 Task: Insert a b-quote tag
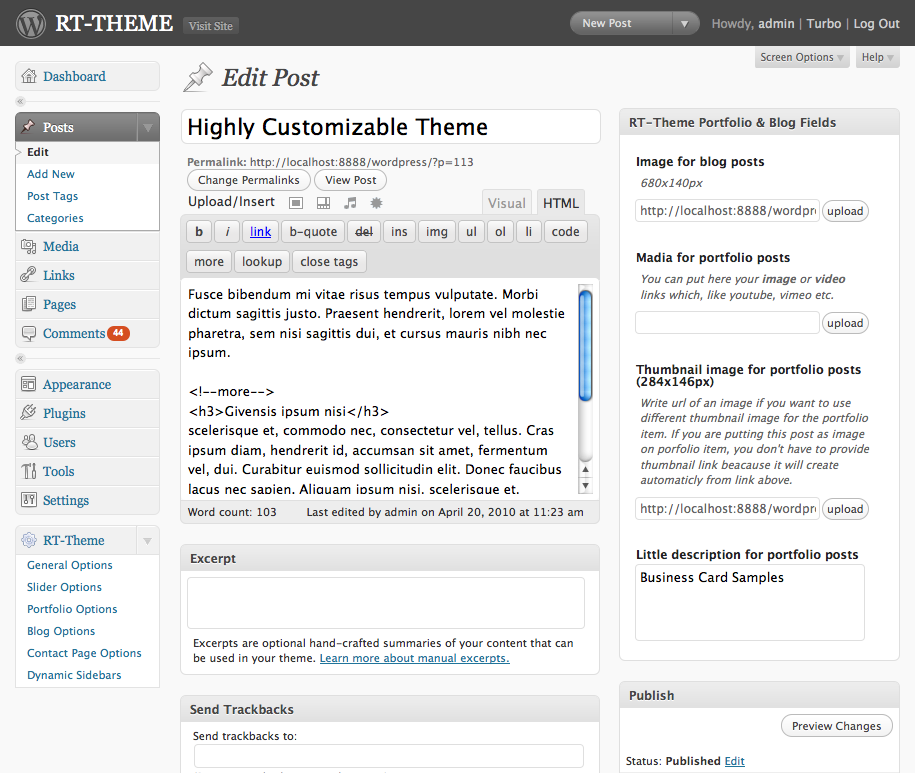(x=313, y=232)
